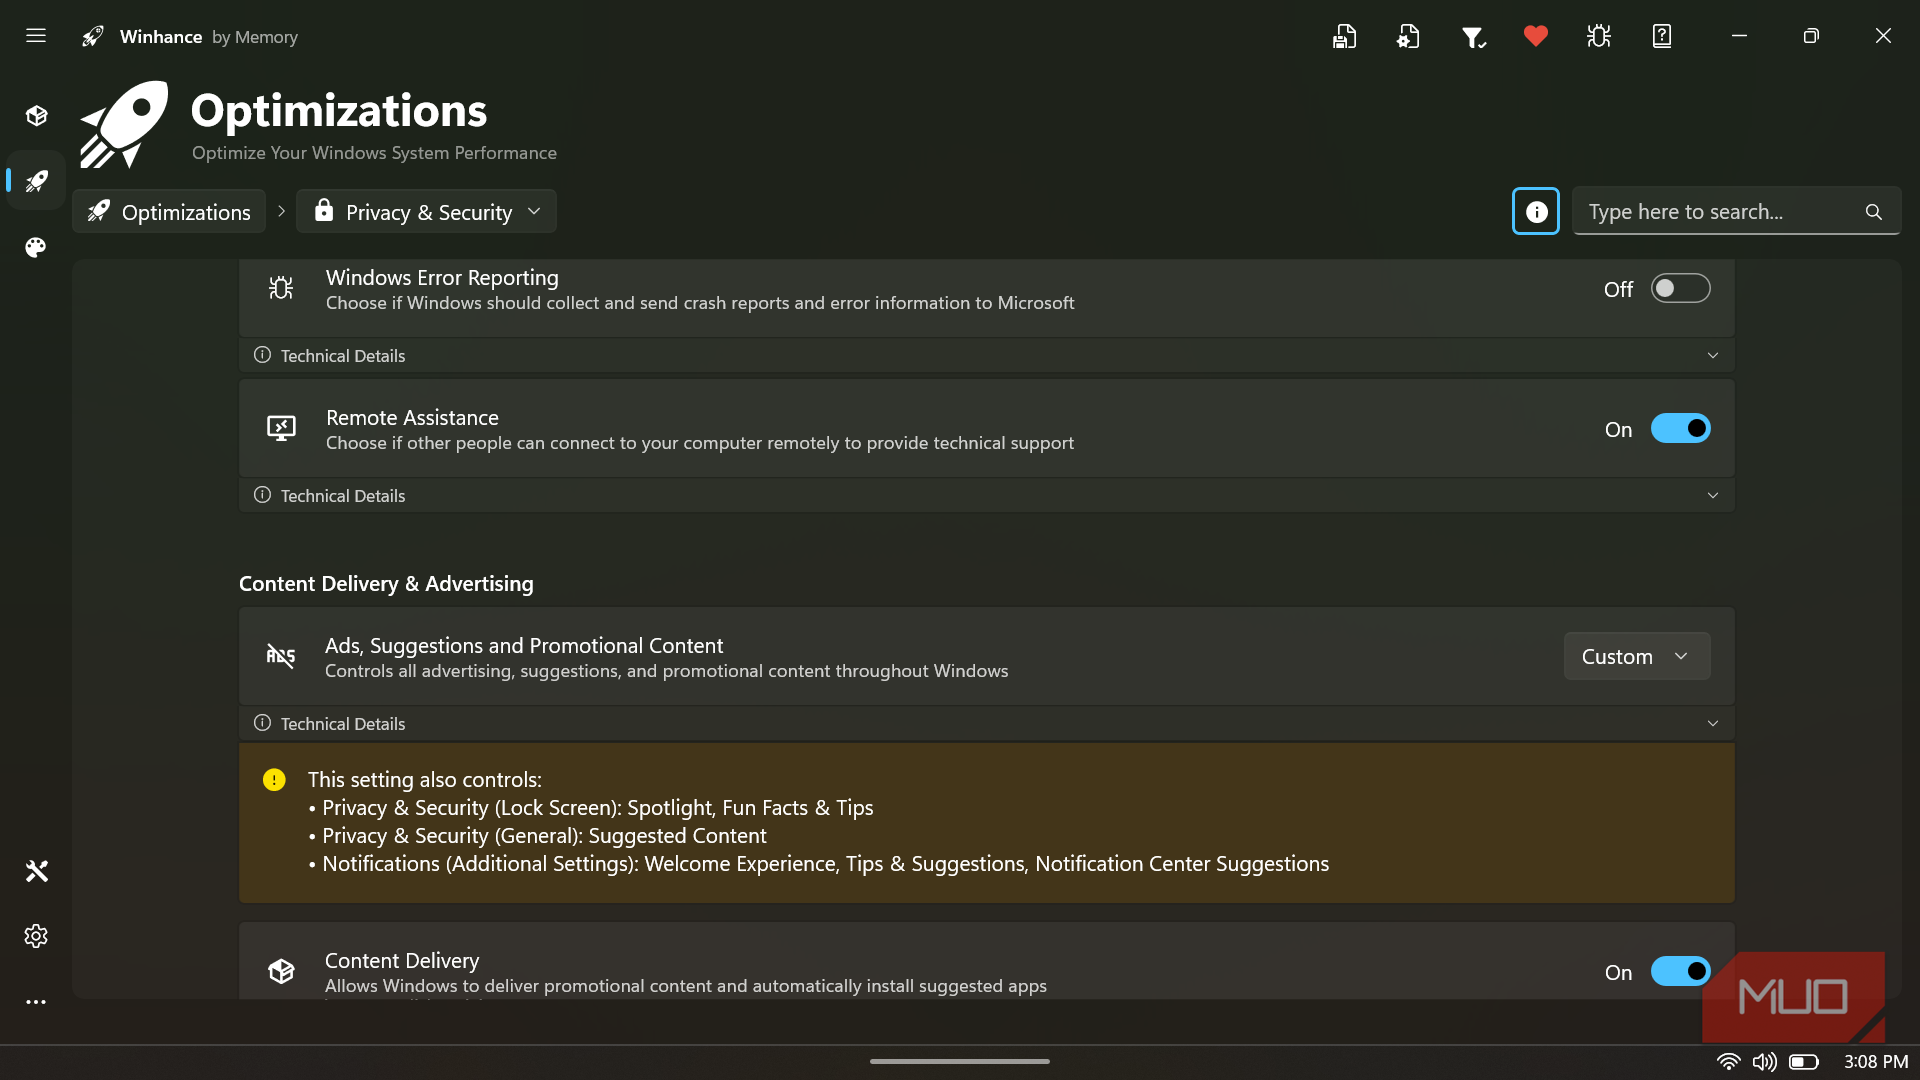
Task: Click the Wi-Fi tray icon
Action: (1728, 1061)
